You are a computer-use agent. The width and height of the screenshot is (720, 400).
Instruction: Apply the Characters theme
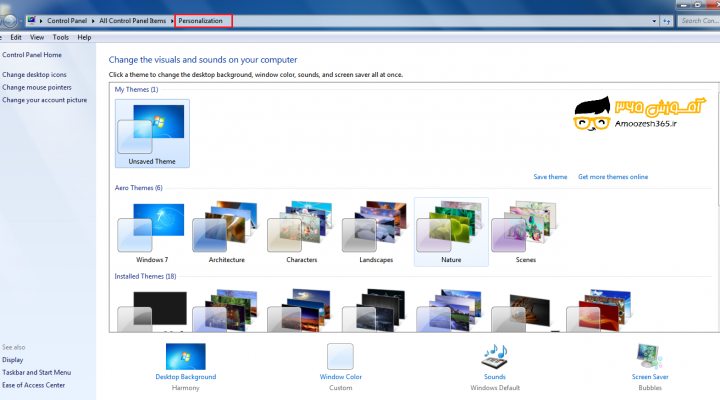coord(301,232)
